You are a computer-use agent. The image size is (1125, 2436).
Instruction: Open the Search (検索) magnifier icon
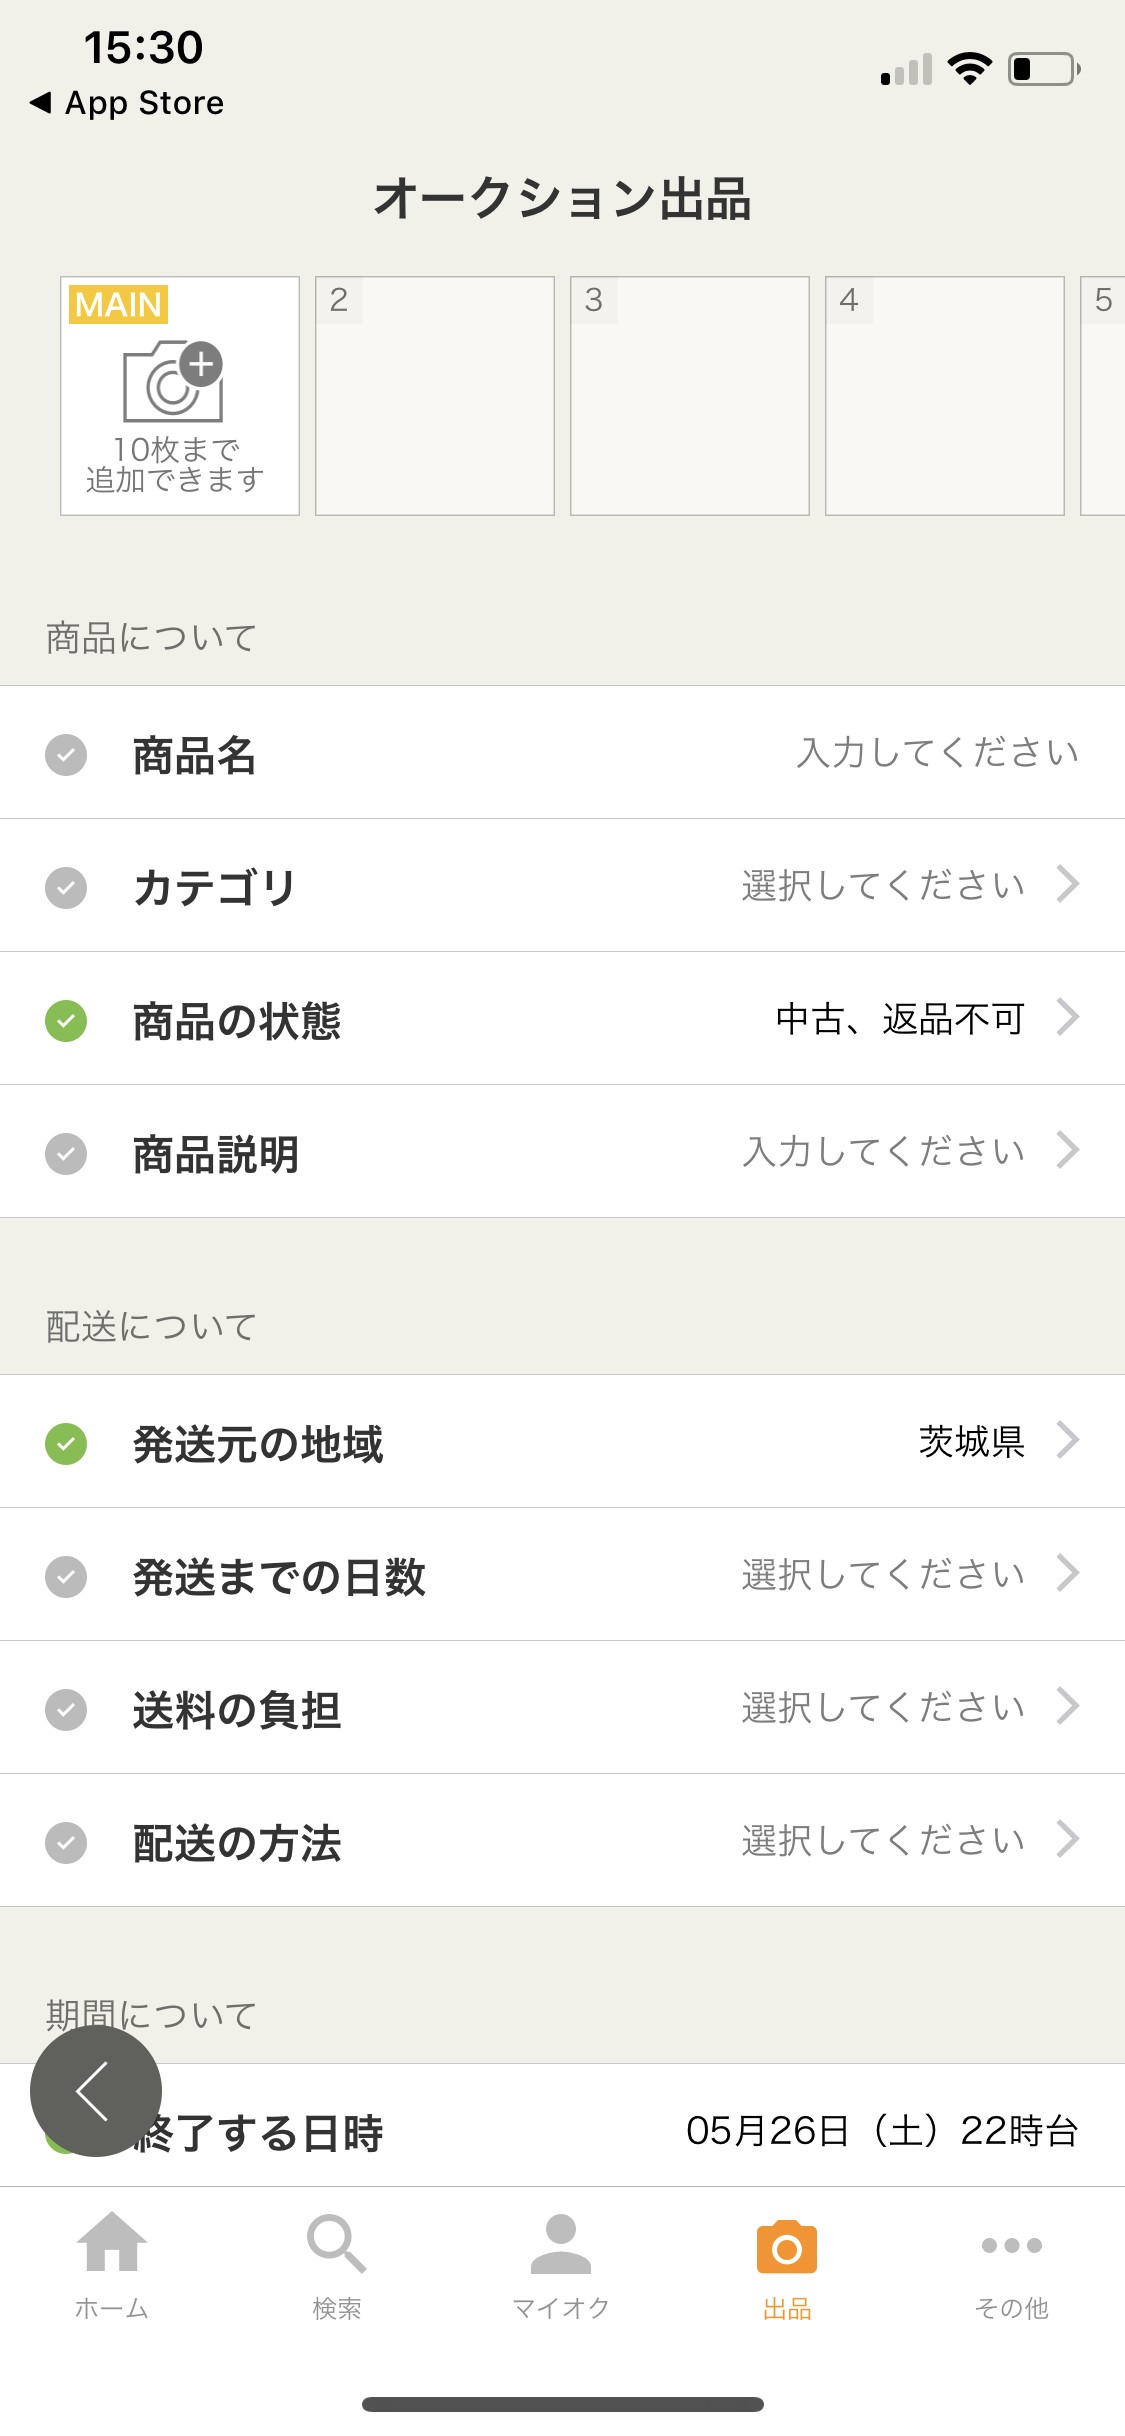(336, 2243)
